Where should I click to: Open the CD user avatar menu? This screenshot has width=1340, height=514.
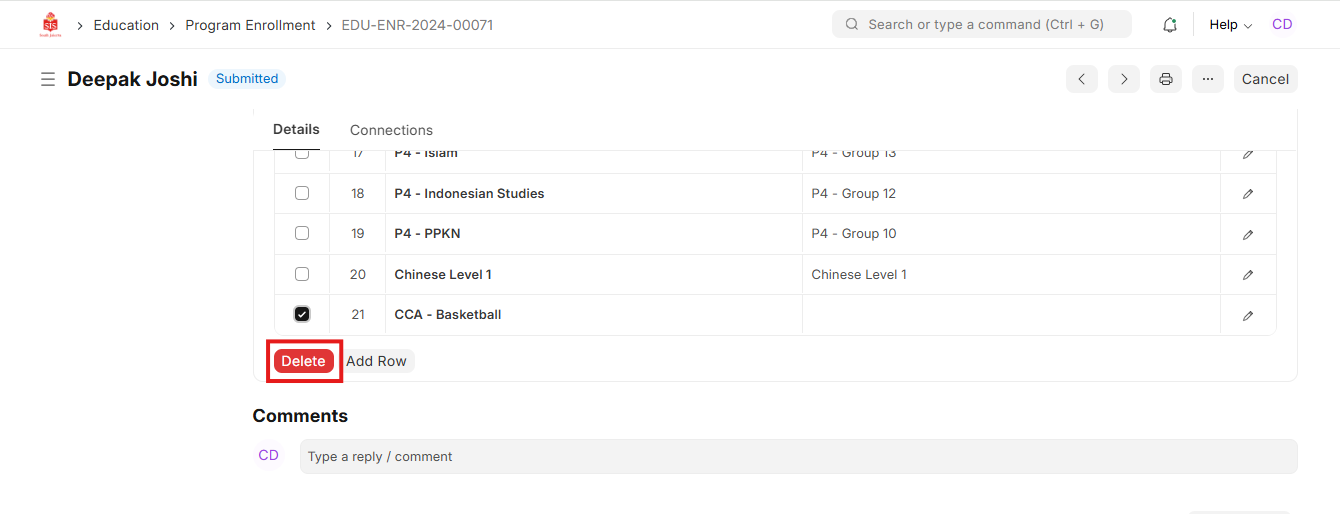click(x=1282, y=25)
